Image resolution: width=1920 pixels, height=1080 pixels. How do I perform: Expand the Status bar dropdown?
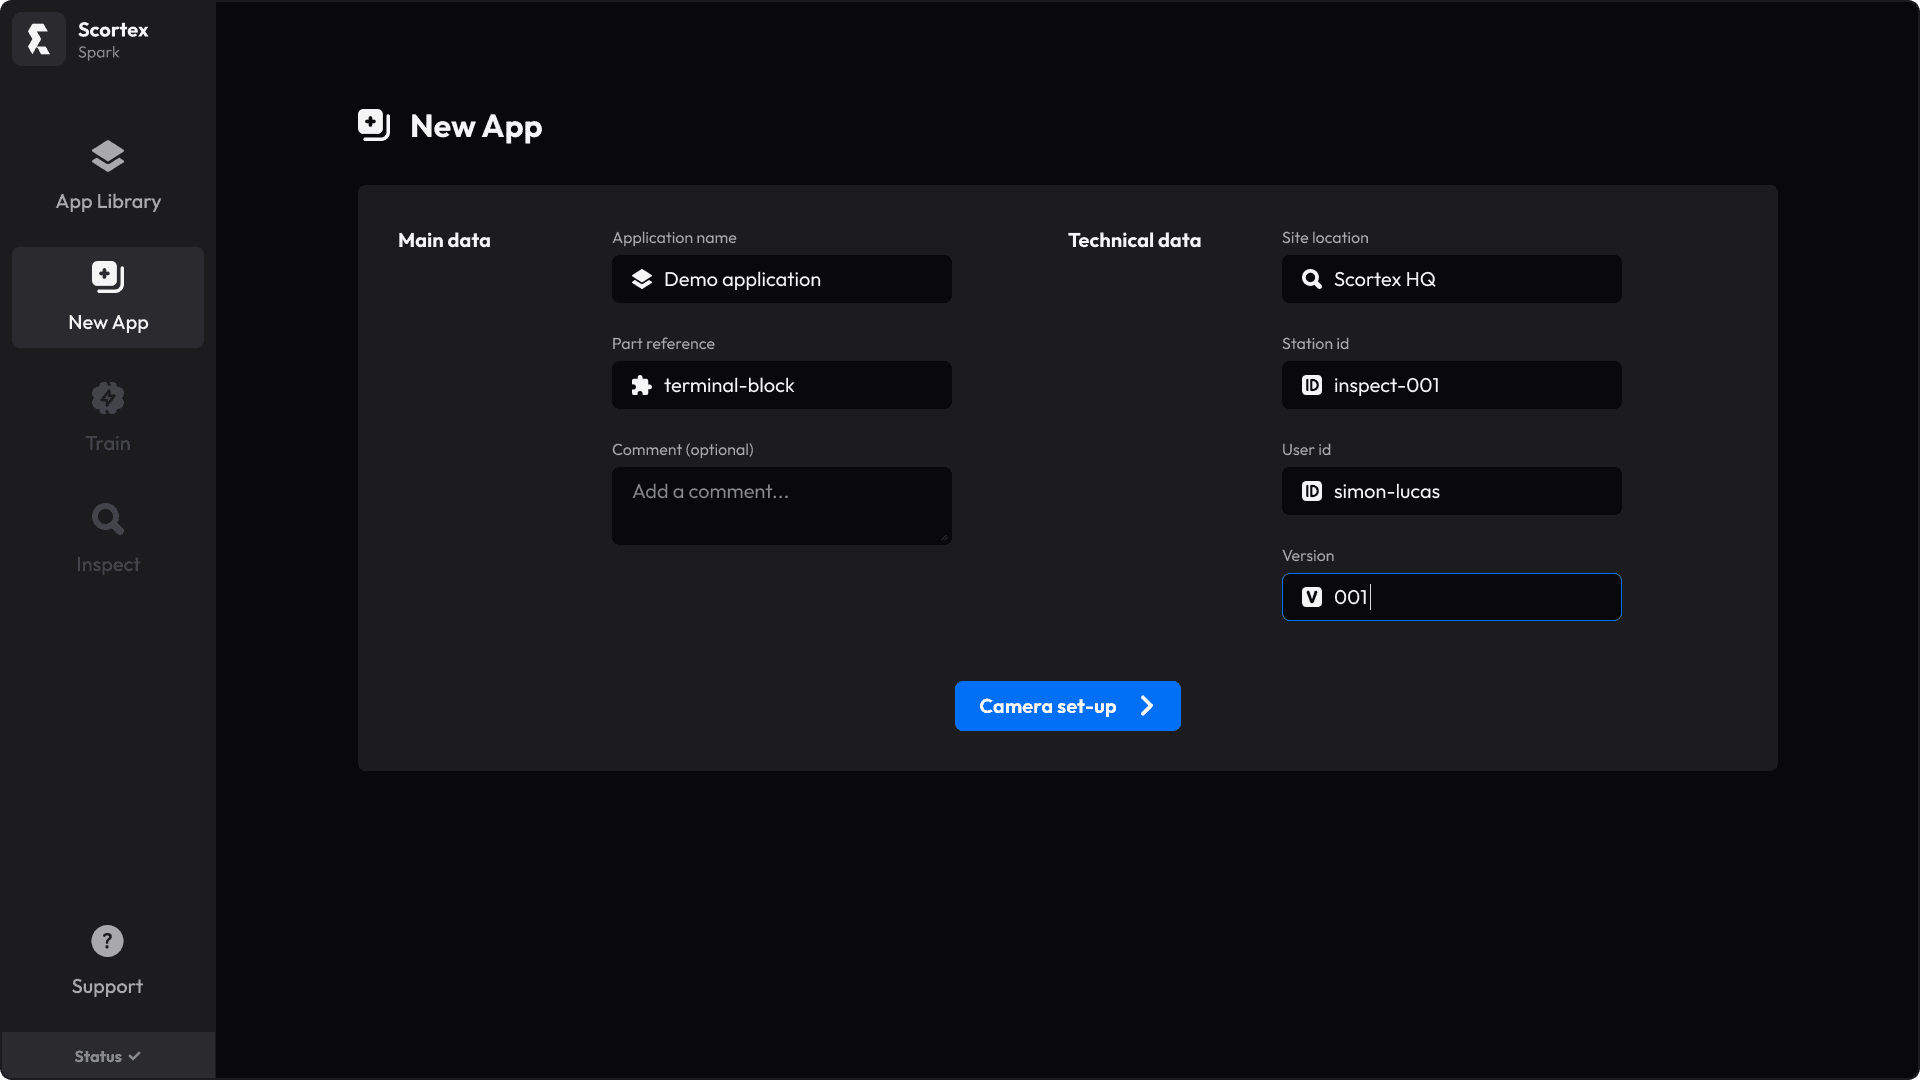tap(108, 1056)
